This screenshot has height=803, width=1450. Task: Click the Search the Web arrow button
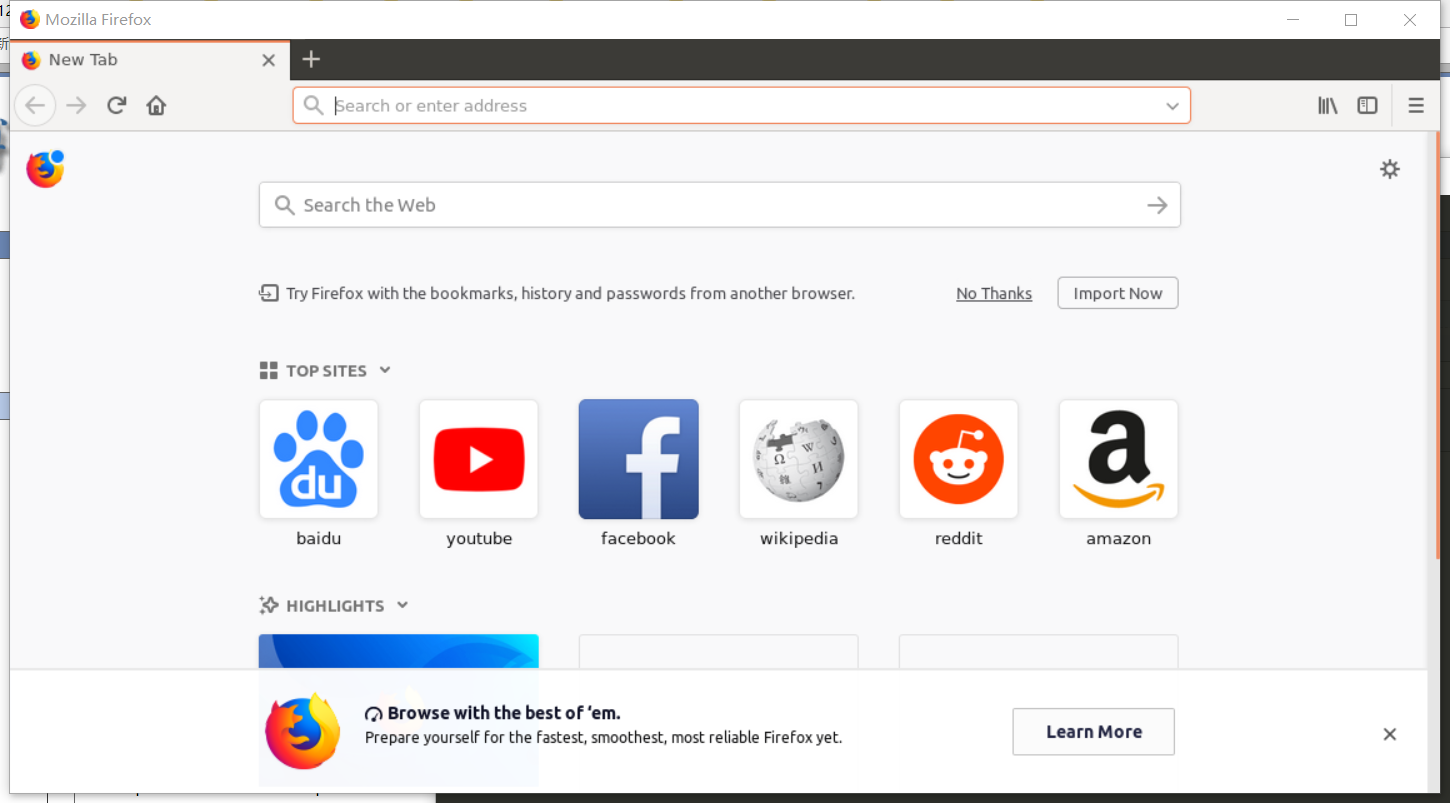(1157, 205)
